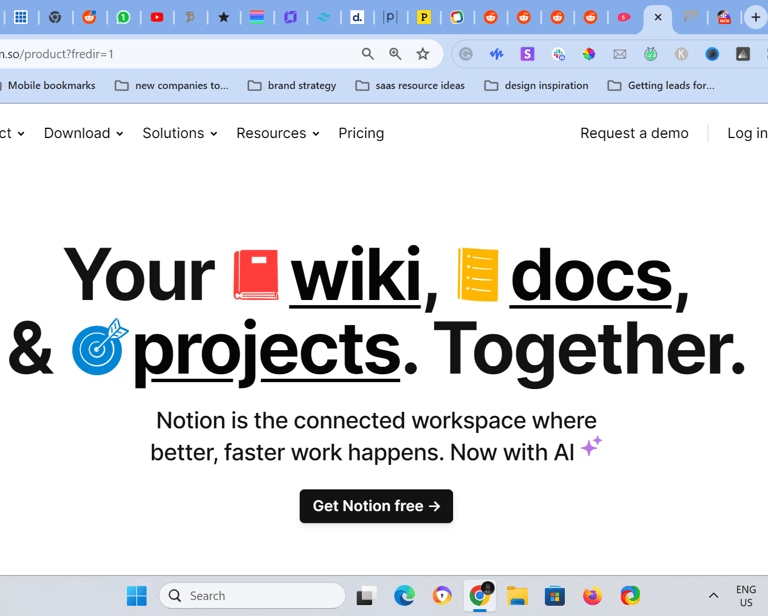Switch to the Tailwind CSS wave tab
Screen dimensions: 768x616
pos(324,17)
